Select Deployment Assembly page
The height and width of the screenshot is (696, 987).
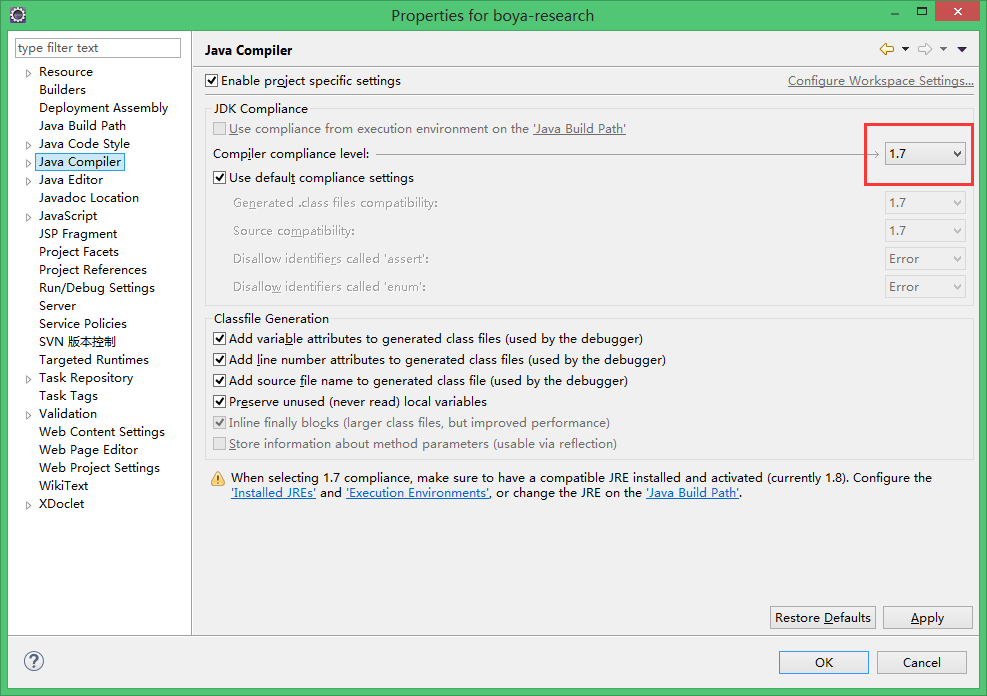[x=103, y=108]
